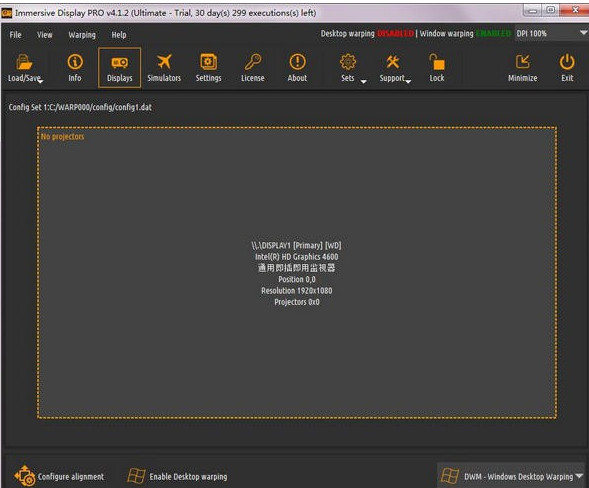
Task: Click Desktop warping DISABLED status
Action: [367, 33]
